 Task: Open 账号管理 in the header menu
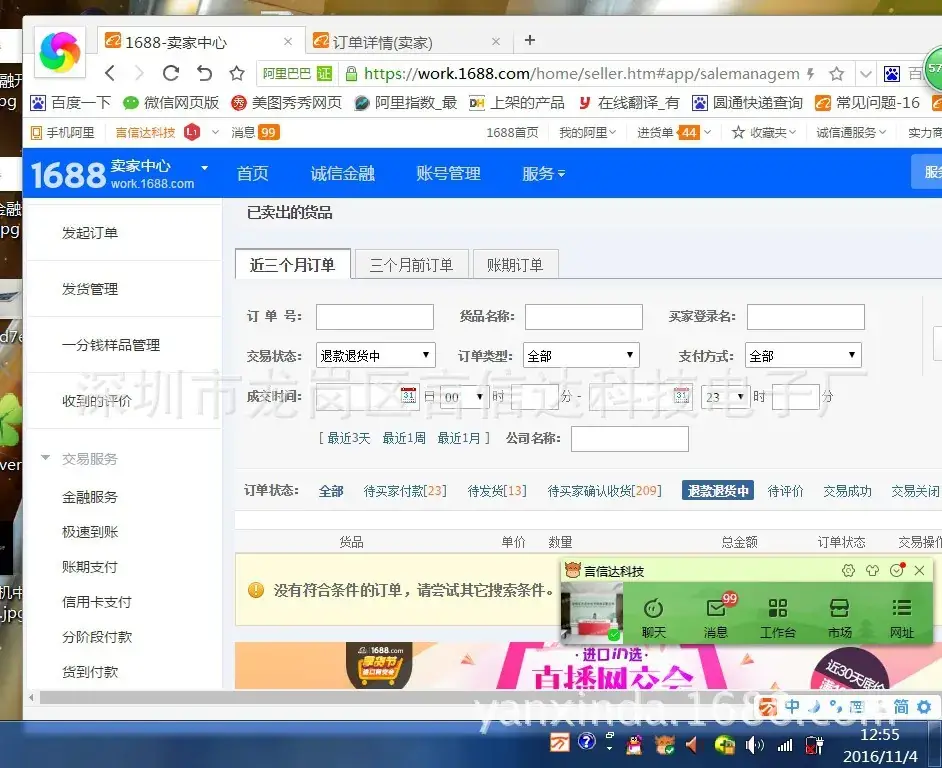(448, 174)
